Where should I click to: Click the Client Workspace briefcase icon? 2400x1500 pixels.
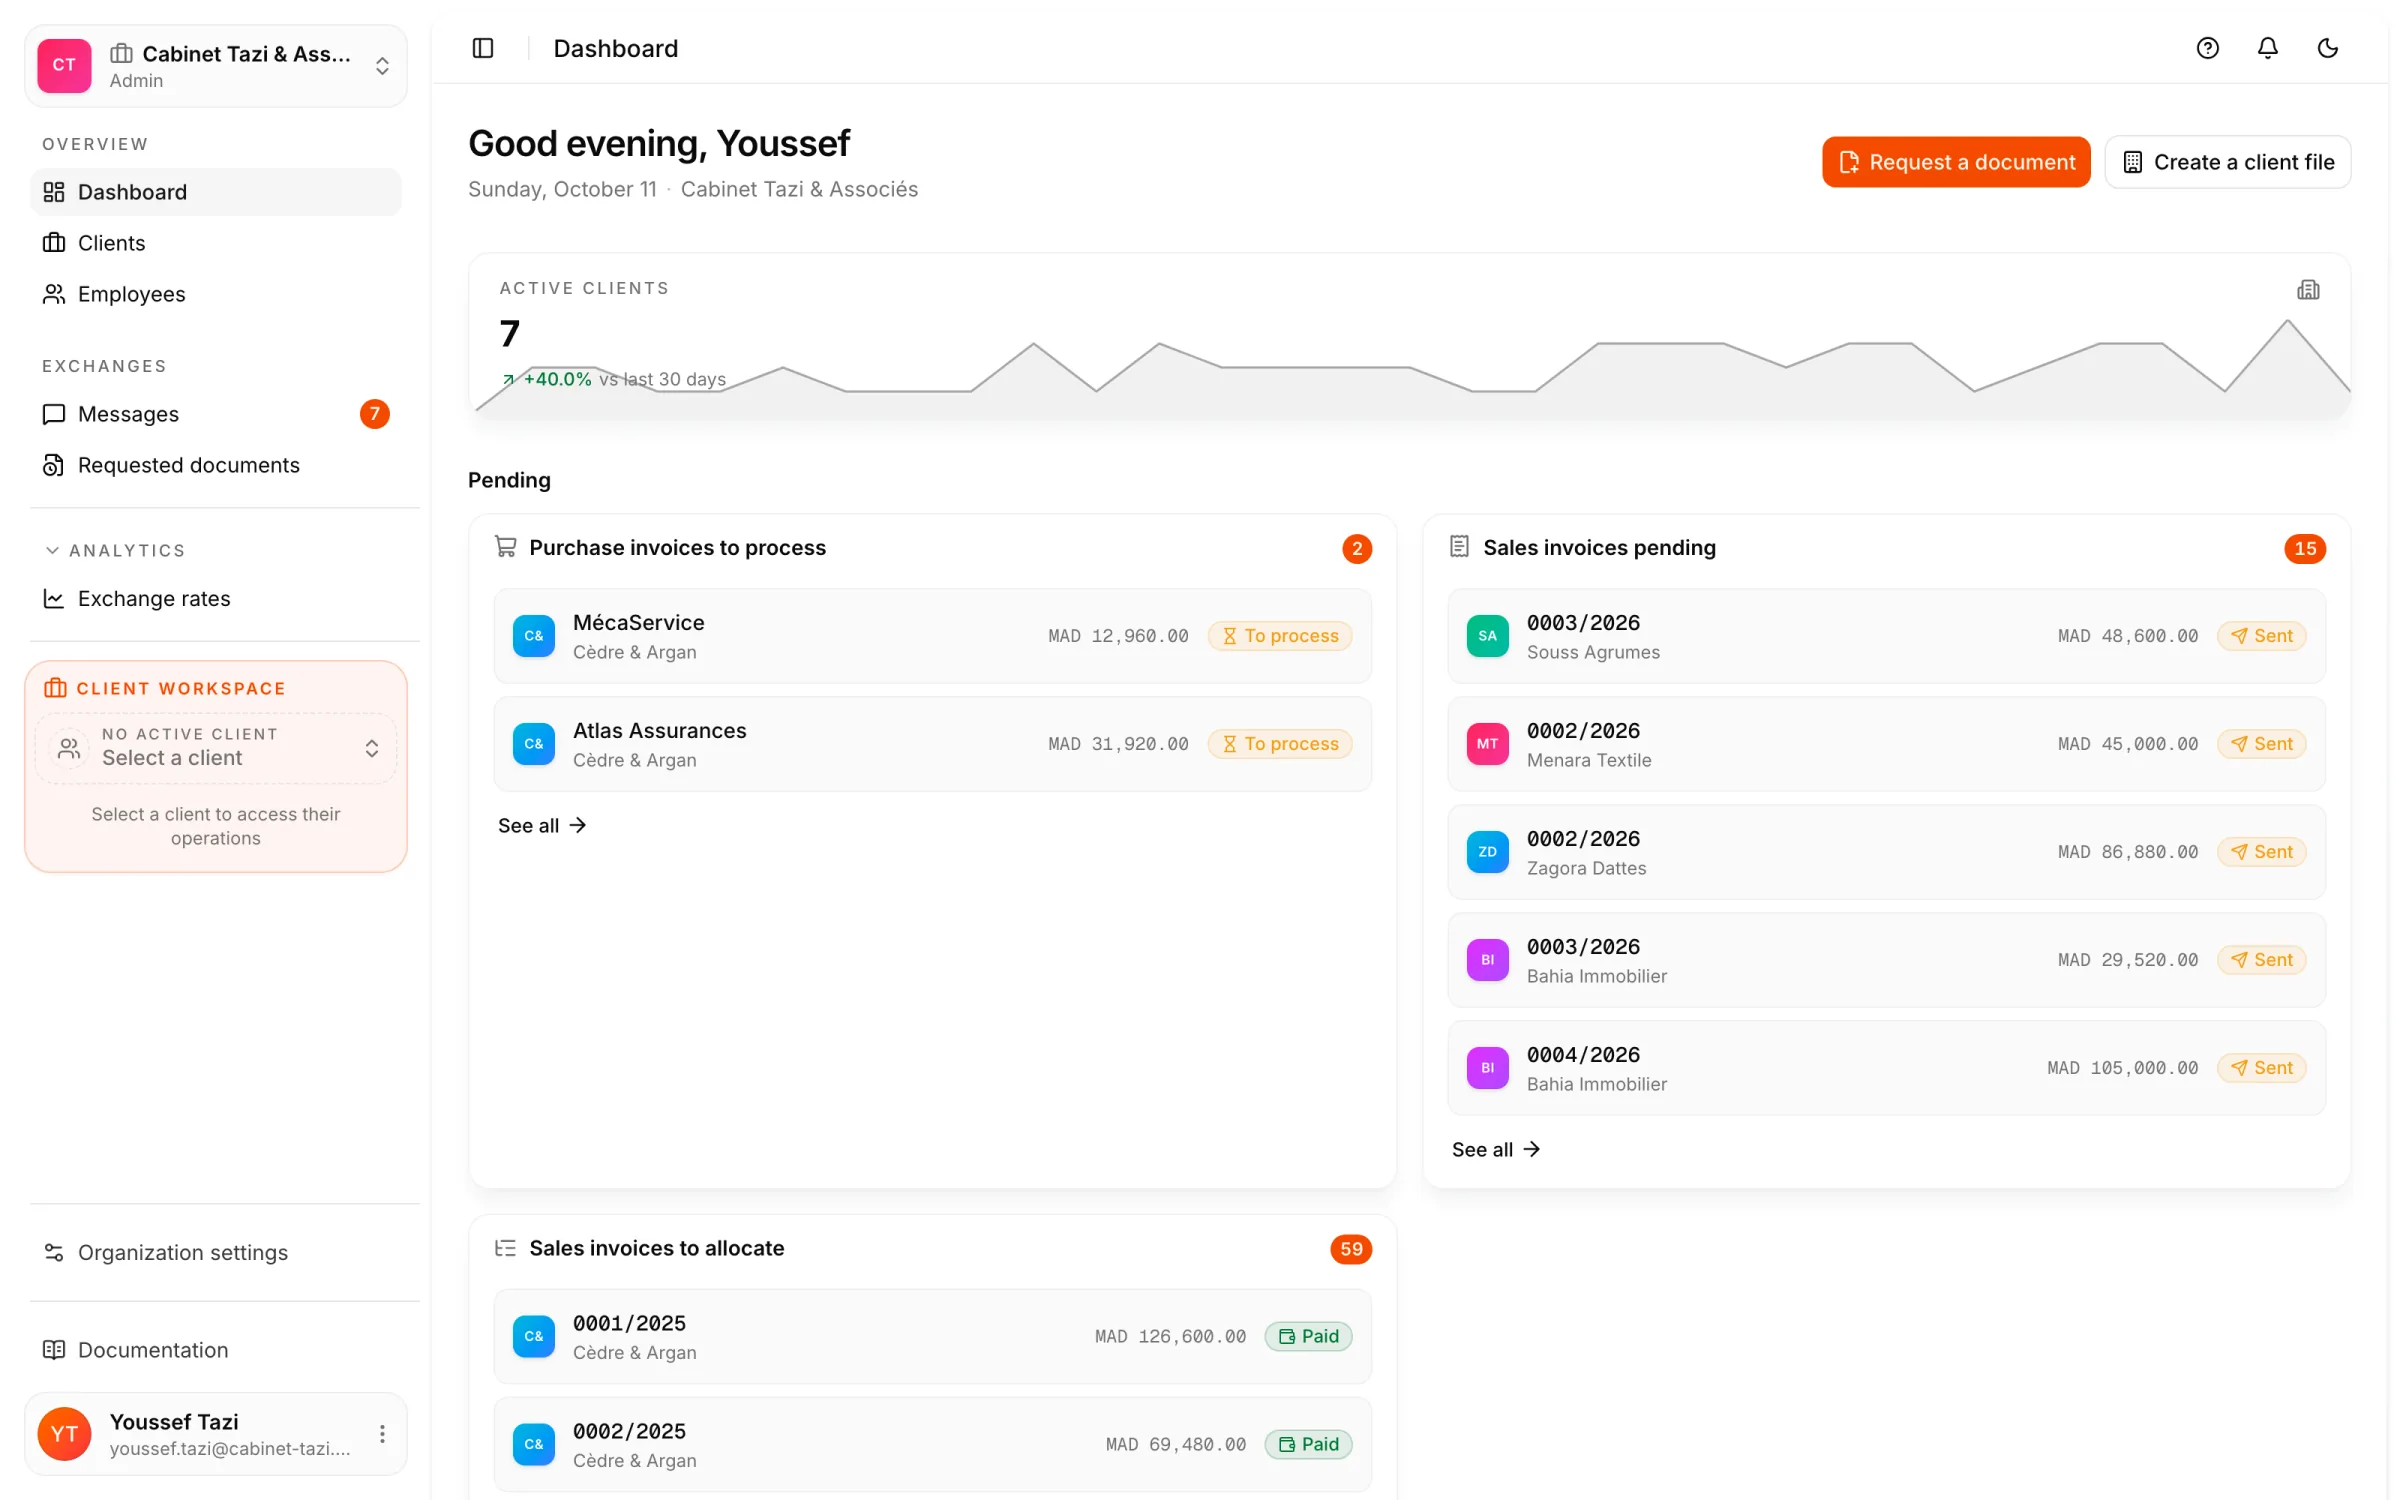(55, 688)
